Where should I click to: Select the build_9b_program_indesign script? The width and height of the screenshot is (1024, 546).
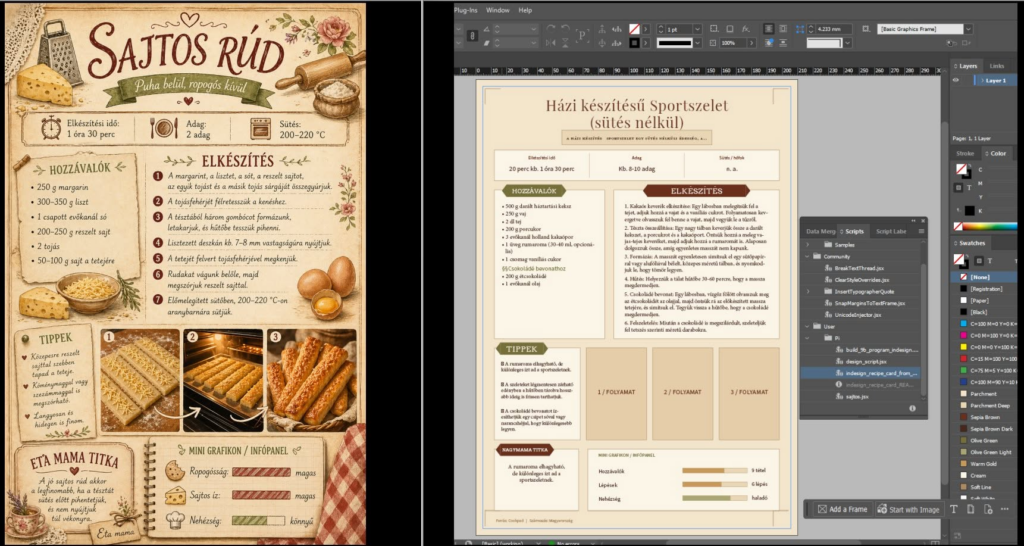tap(881, 349)
